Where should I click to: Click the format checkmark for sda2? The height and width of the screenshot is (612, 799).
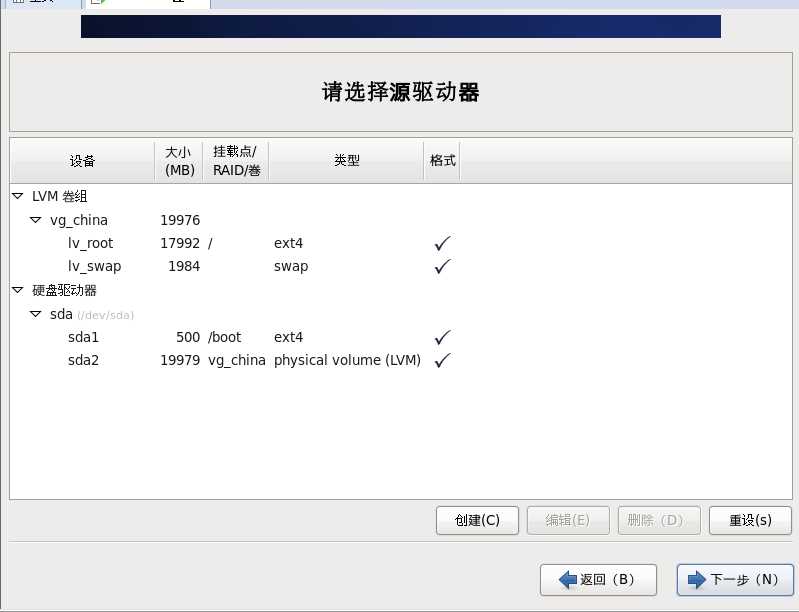[x=442, y=360]
